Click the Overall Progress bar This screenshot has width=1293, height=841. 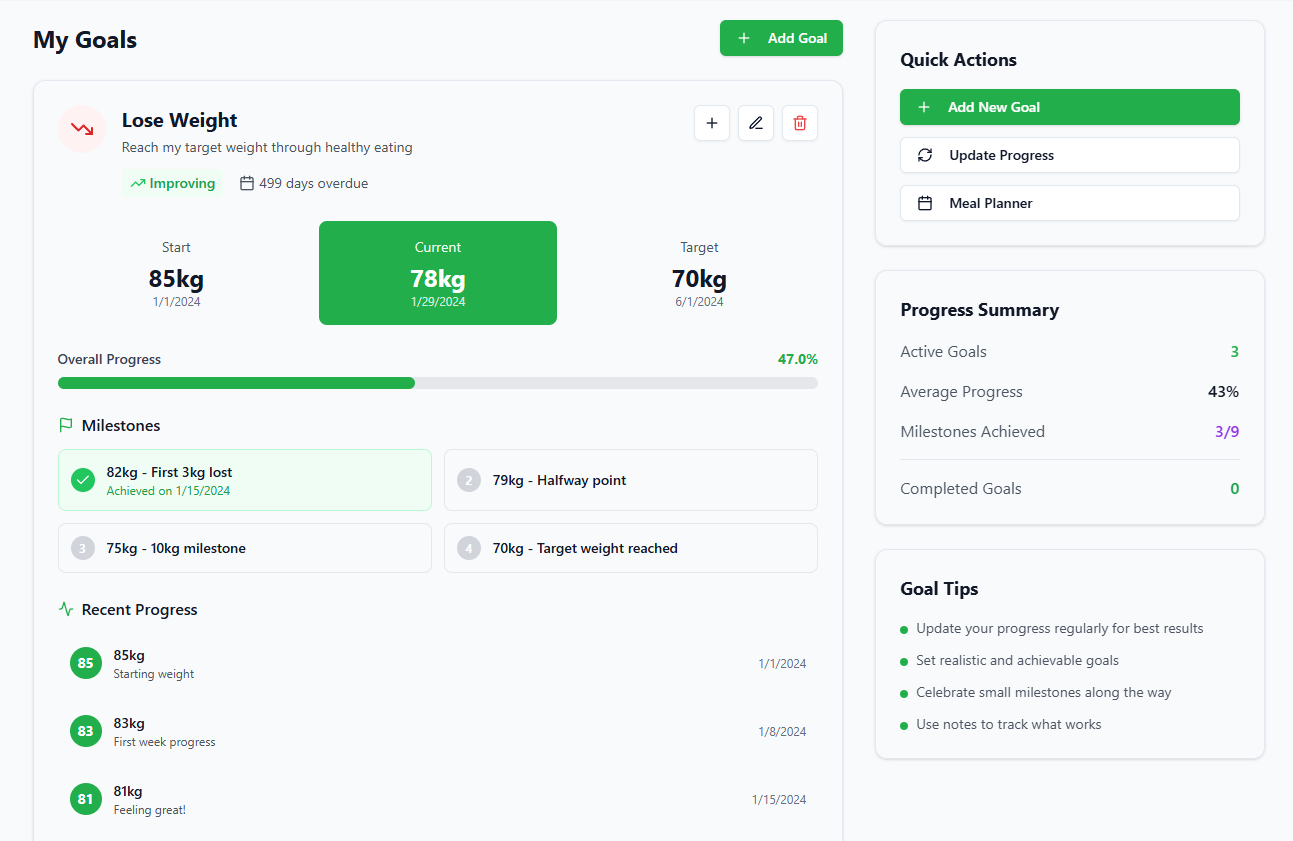[437, 383]
